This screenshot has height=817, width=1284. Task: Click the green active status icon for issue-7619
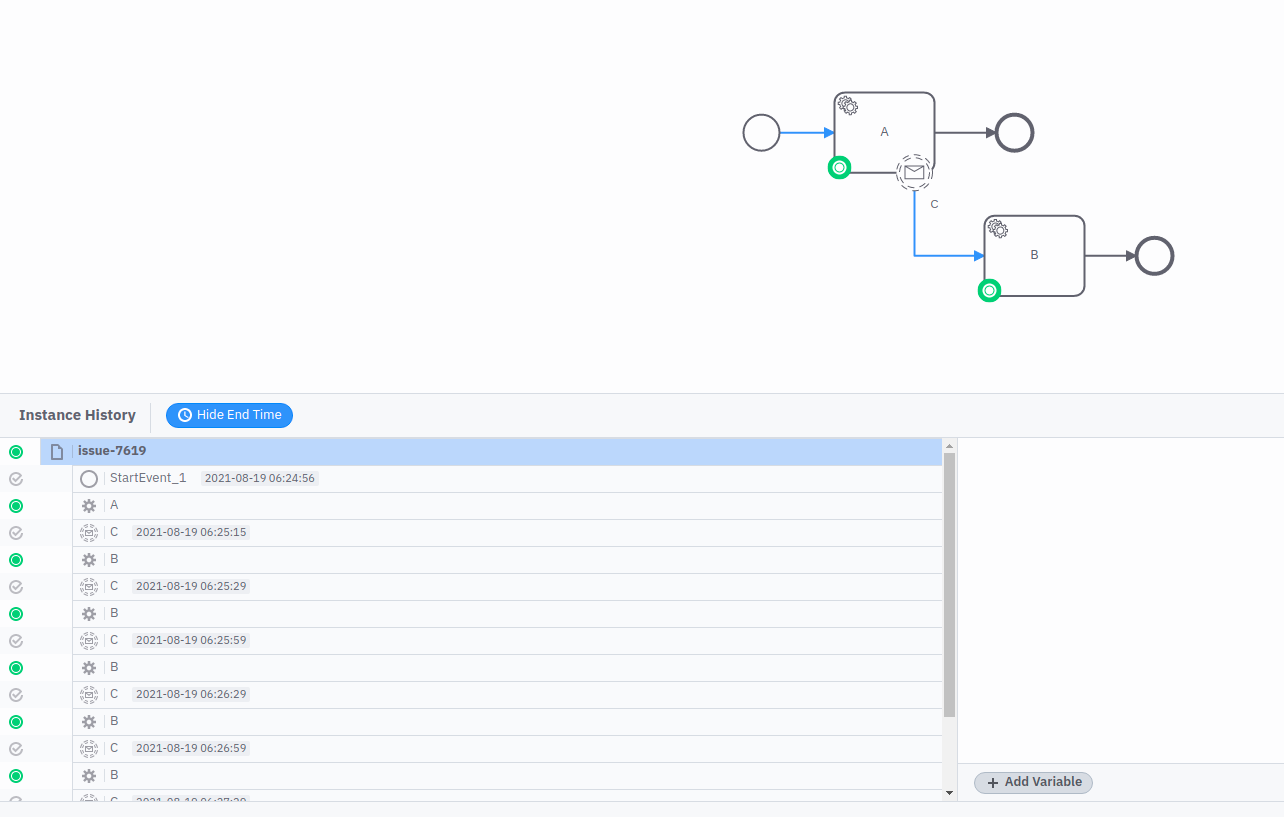click(16, 452)
